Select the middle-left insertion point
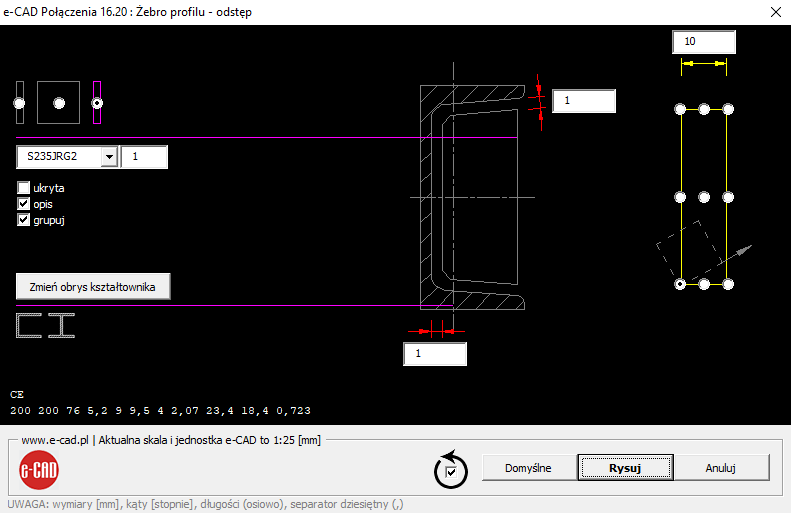This screenshot has height=513, width=791. click(x=680, y=197)
